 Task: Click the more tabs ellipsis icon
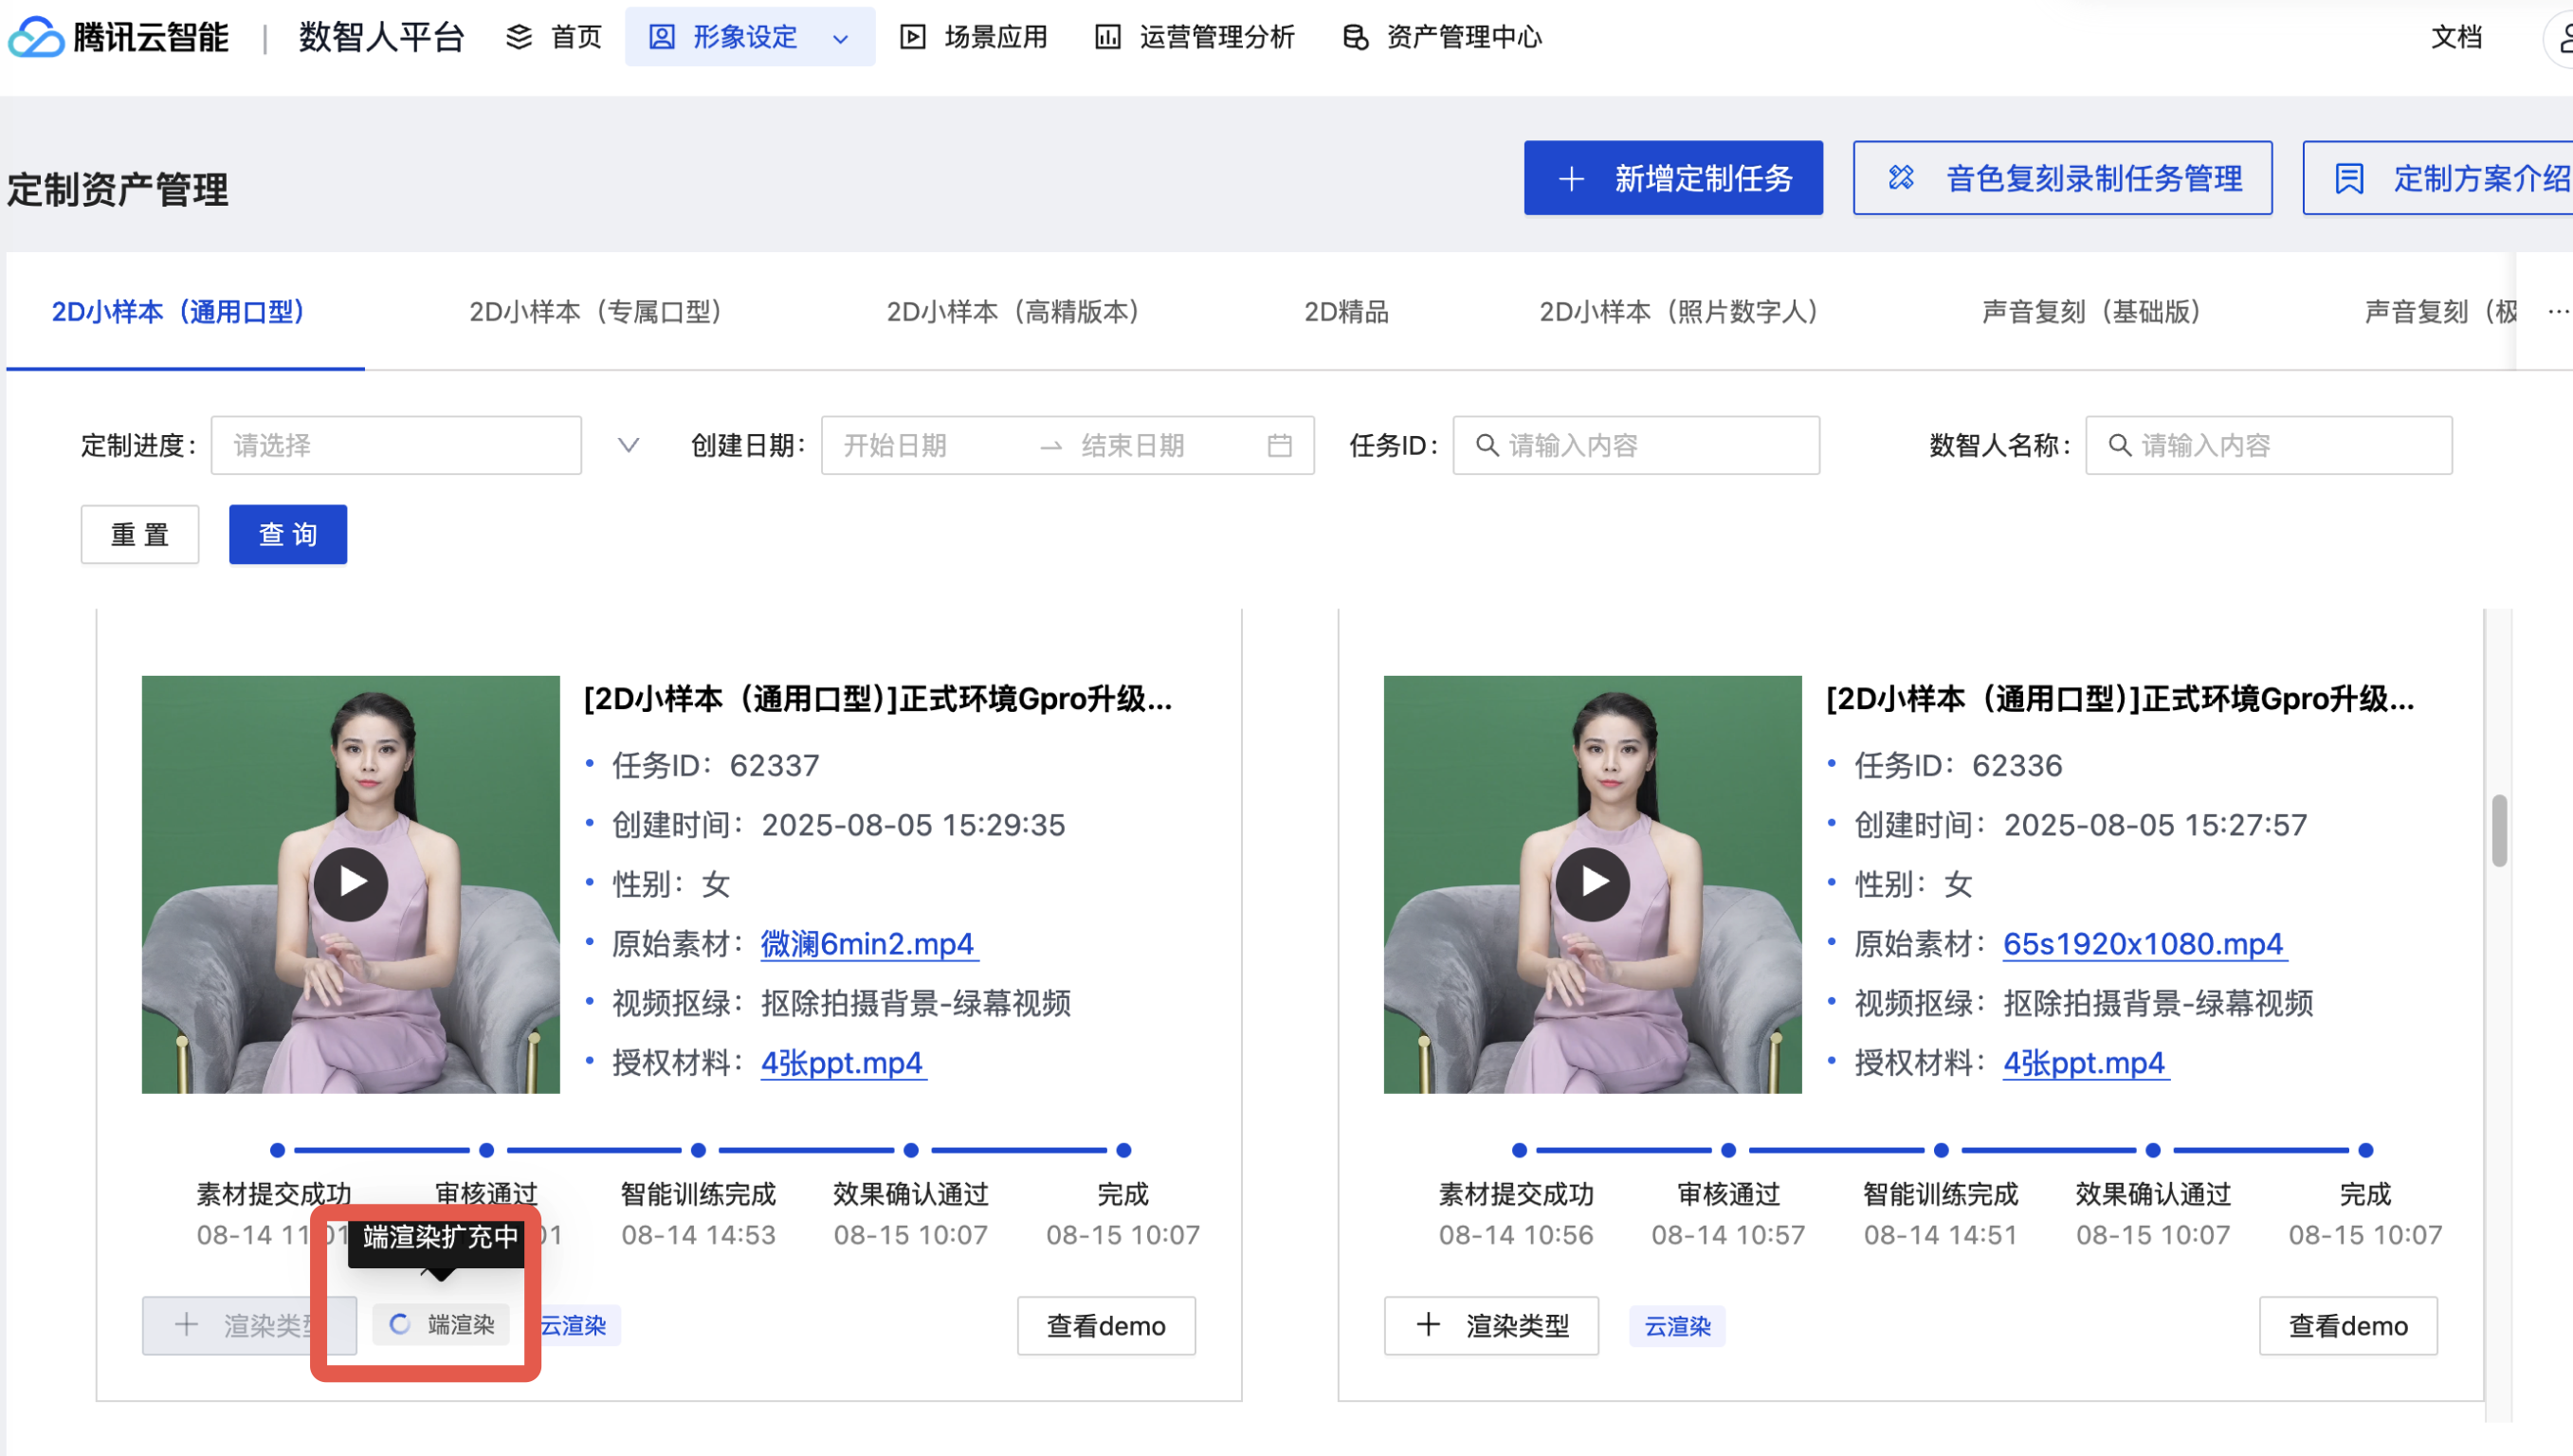2557,312
